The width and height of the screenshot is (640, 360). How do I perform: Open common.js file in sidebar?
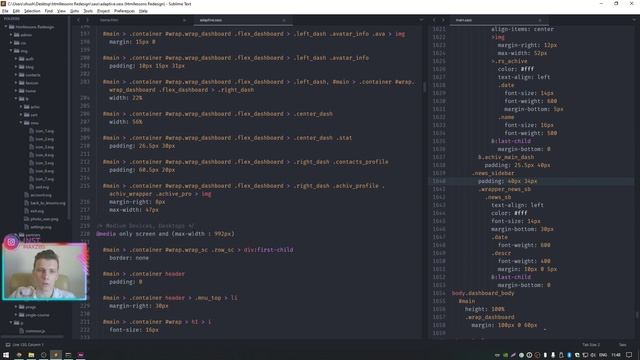(x=33, y=331)
